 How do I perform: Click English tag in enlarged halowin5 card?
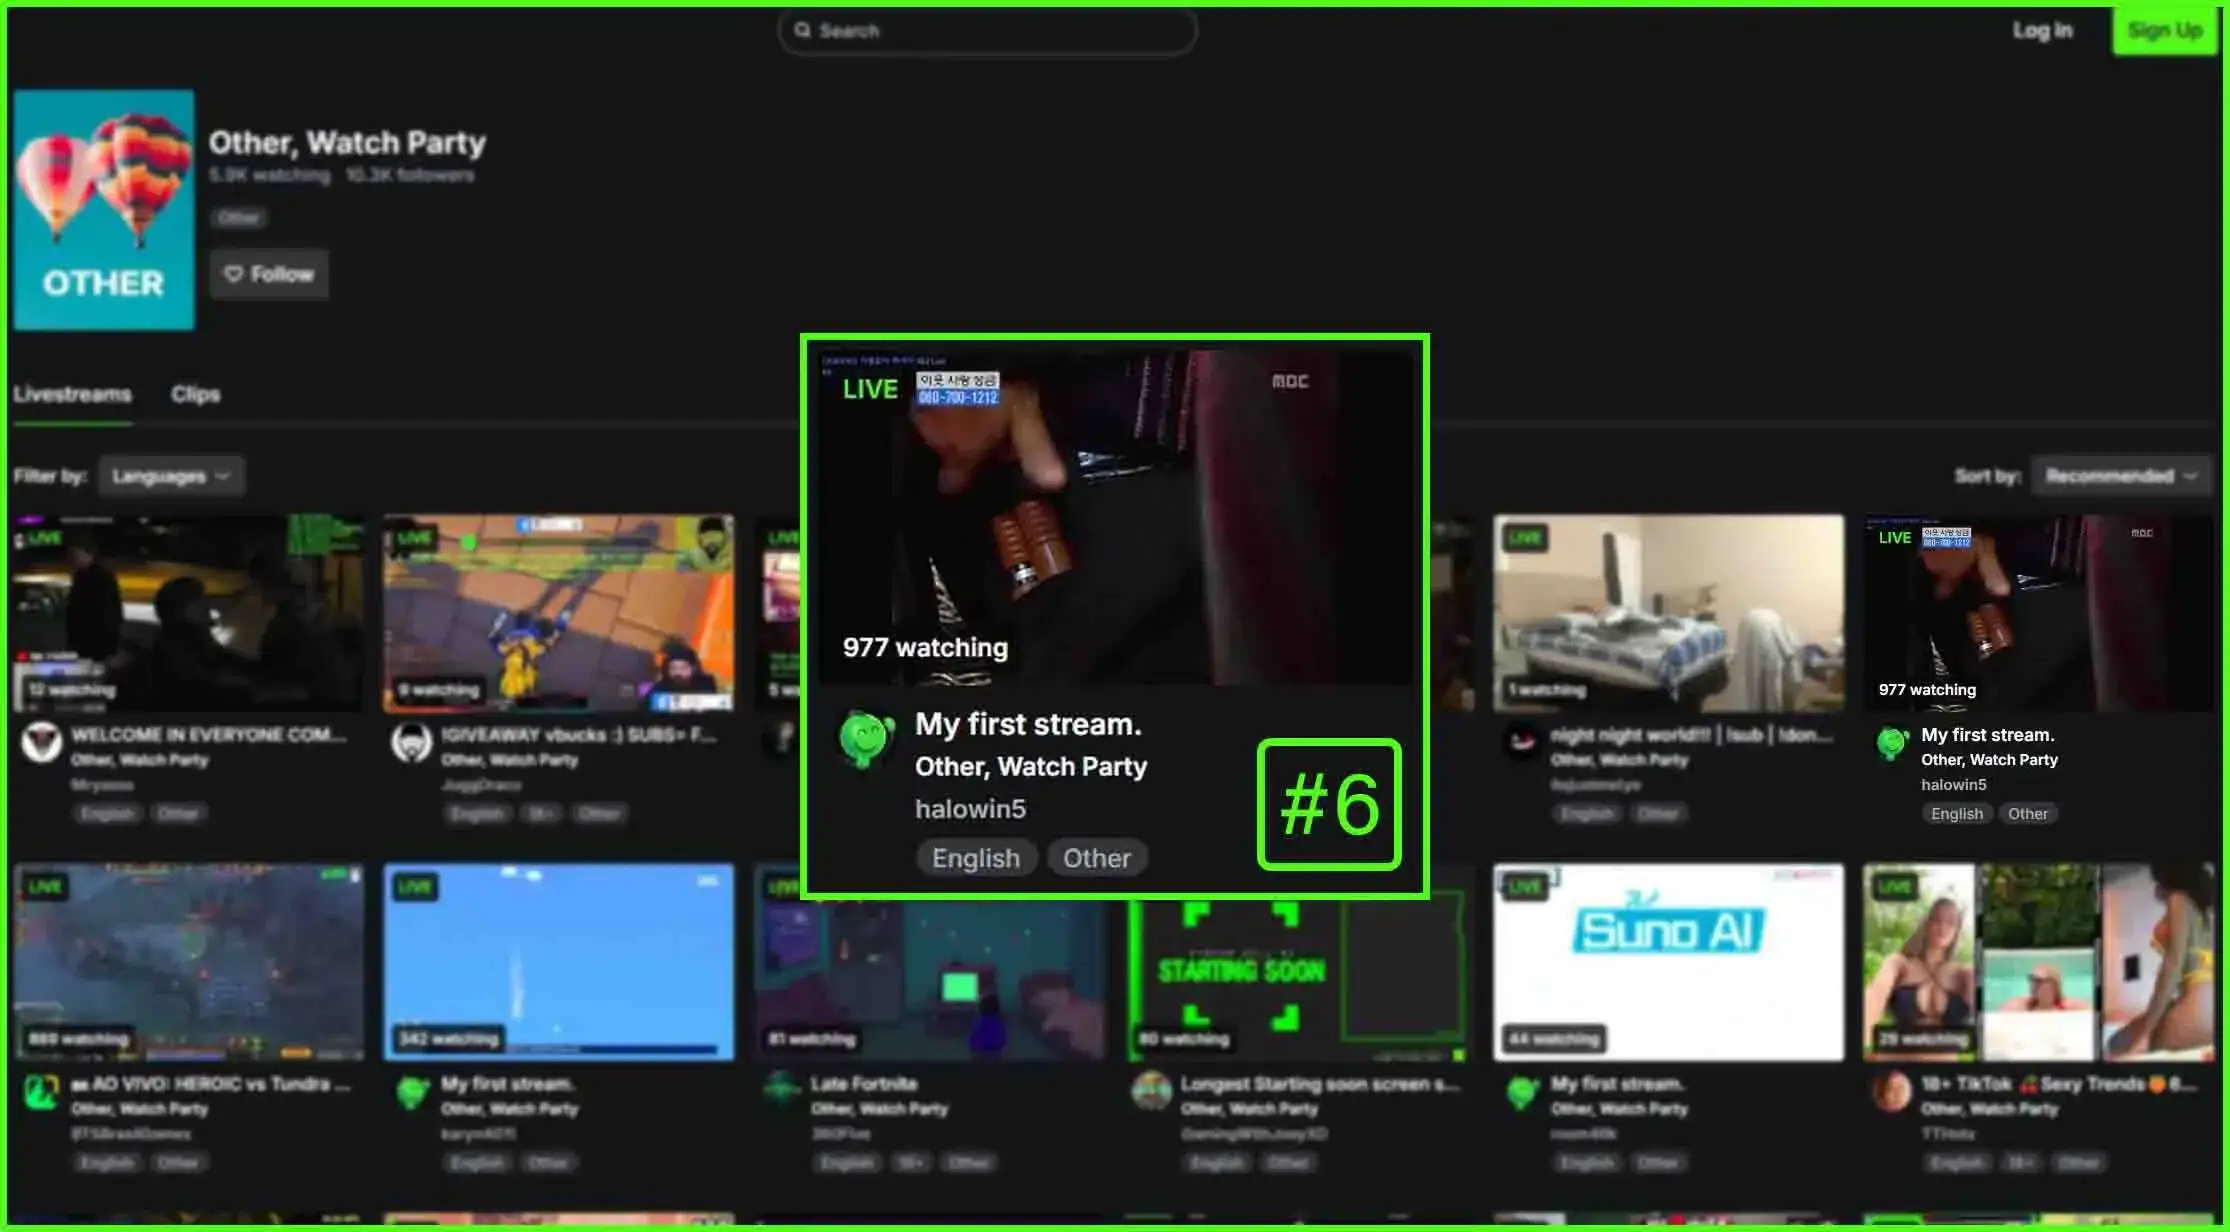[975, 858]
